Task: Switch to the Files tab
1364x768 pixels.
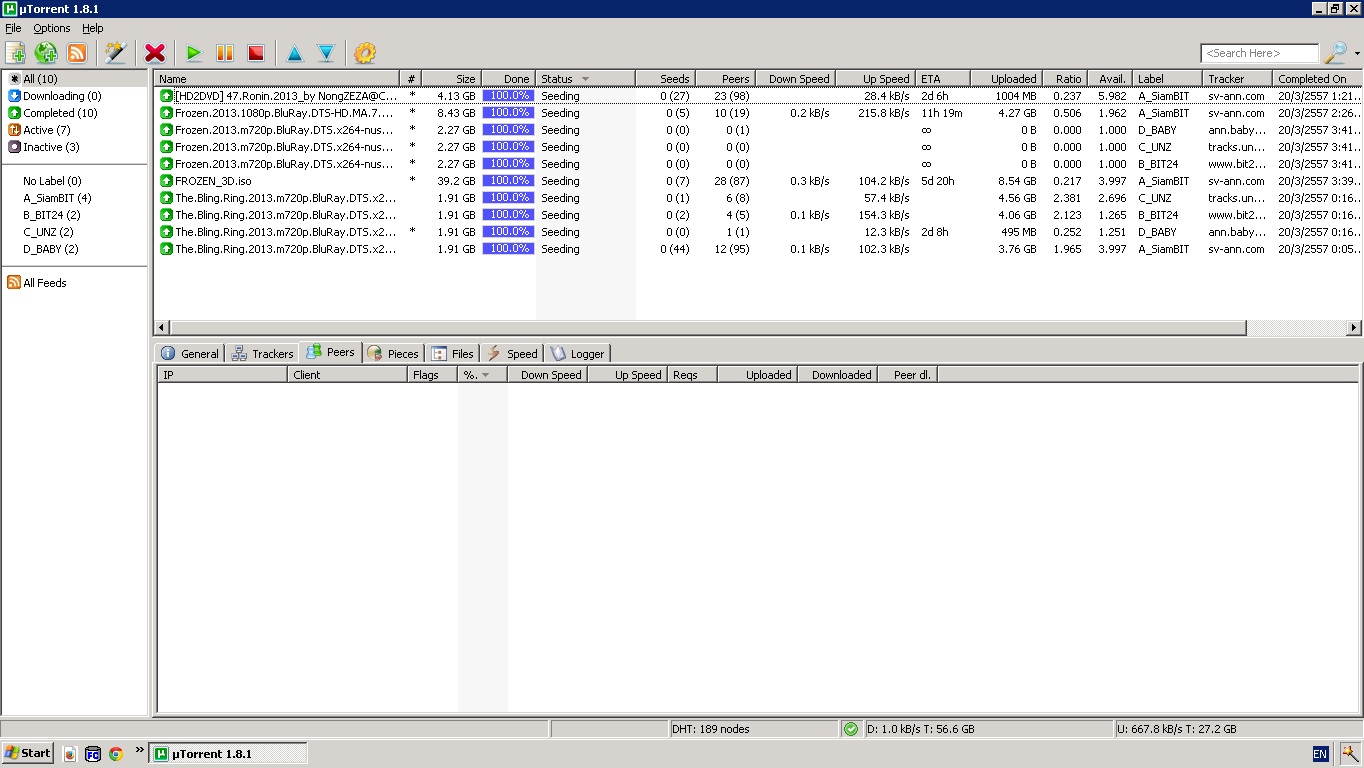Action: point(452,353)
